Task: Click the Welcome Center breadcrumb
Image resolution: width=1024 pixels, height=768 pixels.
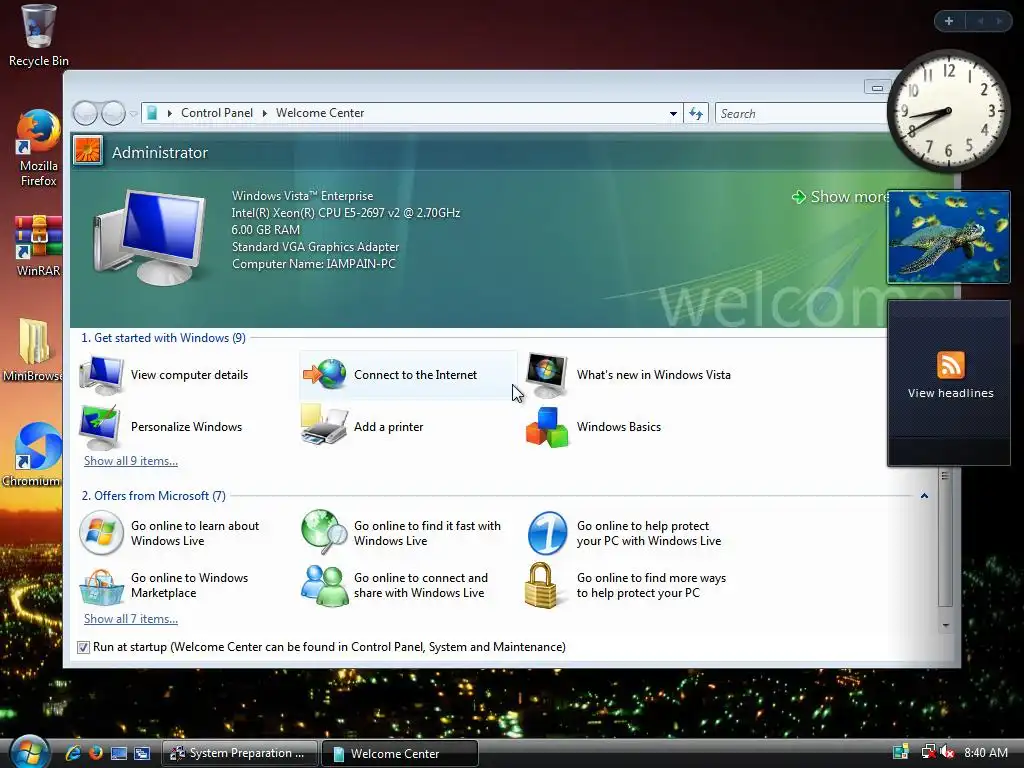Action: point(320,113)
